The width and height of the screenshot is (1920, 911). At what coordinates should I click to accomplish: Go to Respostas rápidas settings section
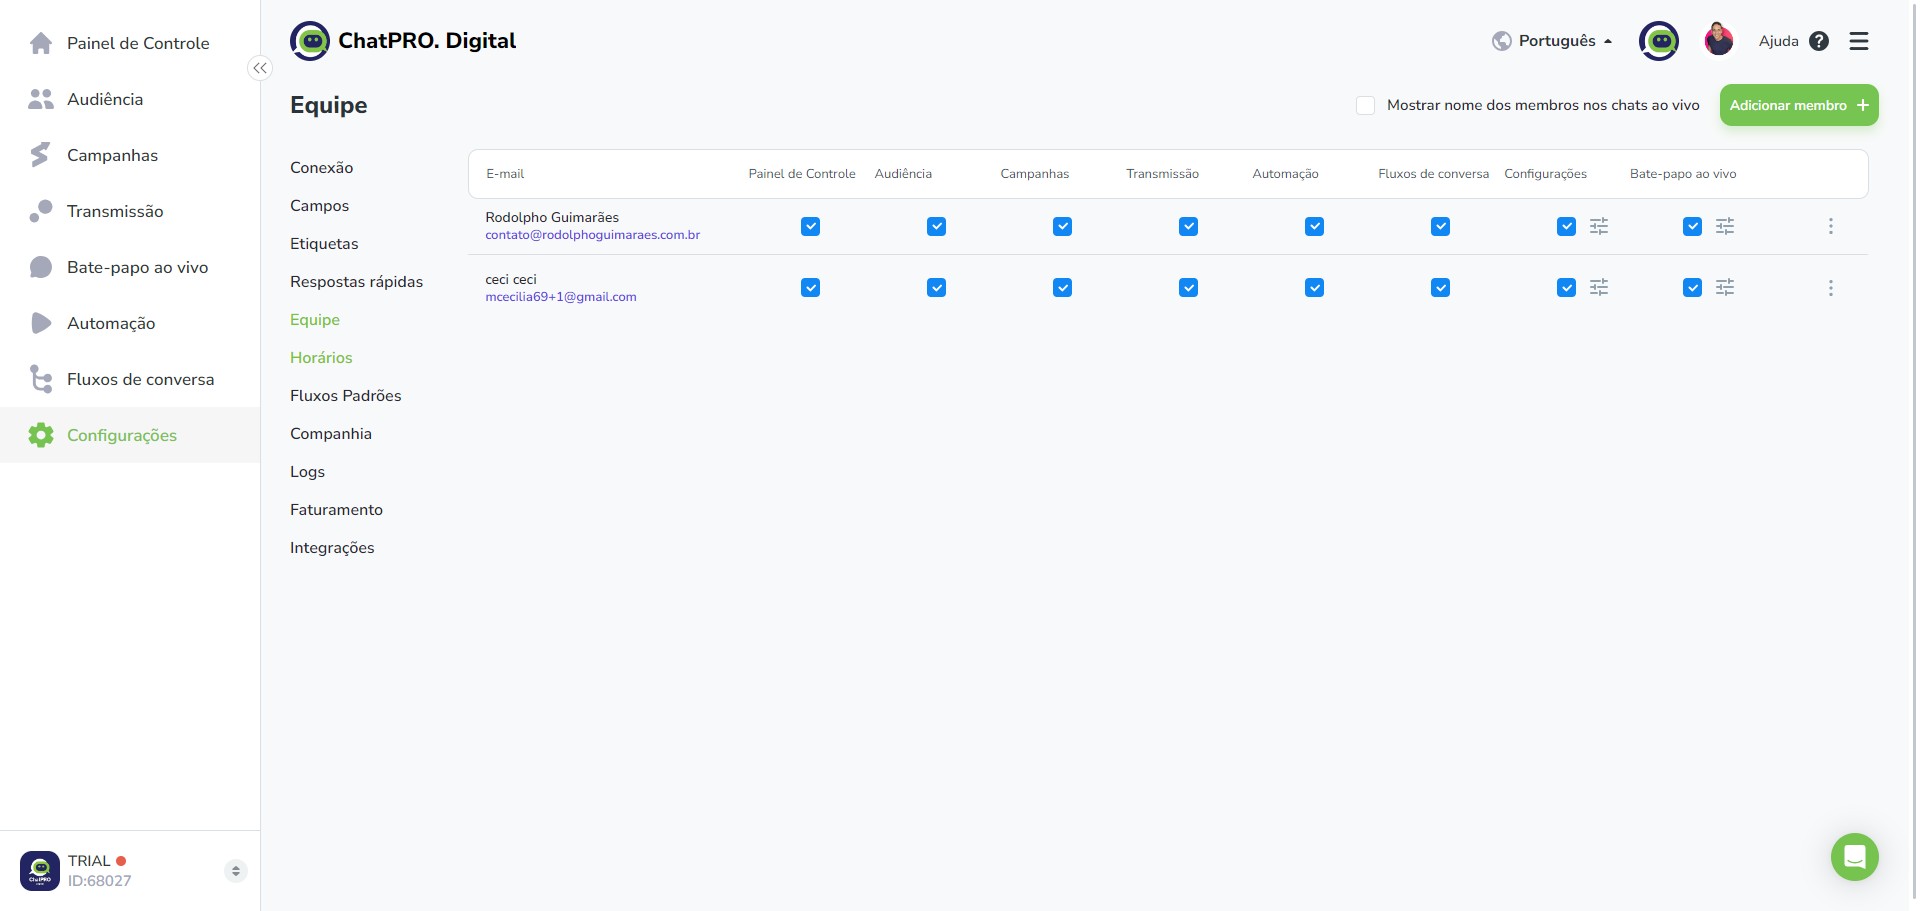(357, 282)
